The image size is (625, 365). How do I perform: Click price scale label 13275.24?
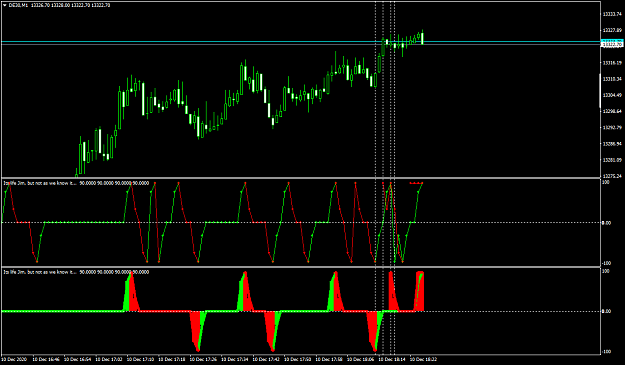612,176
